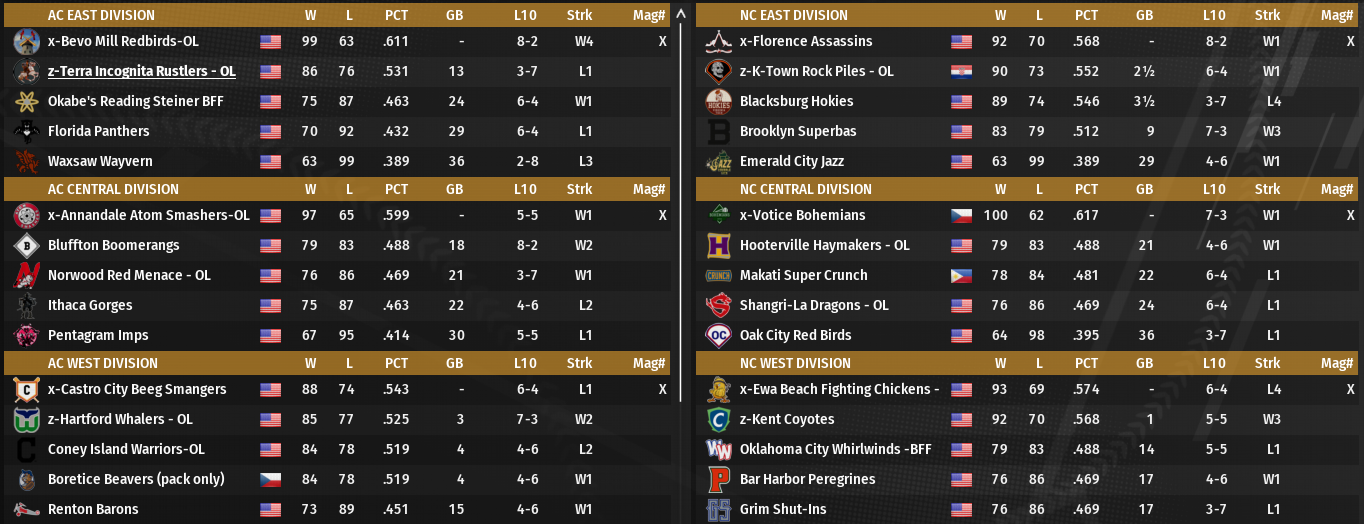Click the Bar Harbor Peregrines logo
Viewport: 1364px width, 524px height.
coord(719,480)
